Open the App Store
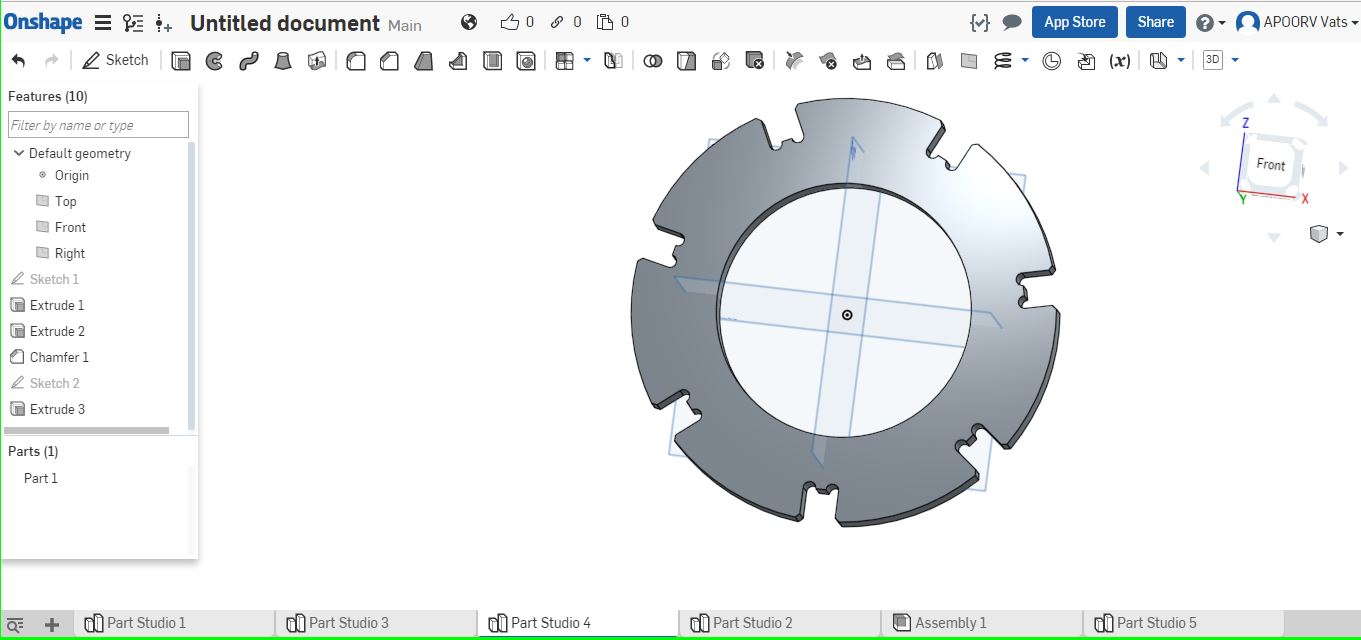Image resolution: width=1361 pixels, height=640 pixels. coord(1075,22)
